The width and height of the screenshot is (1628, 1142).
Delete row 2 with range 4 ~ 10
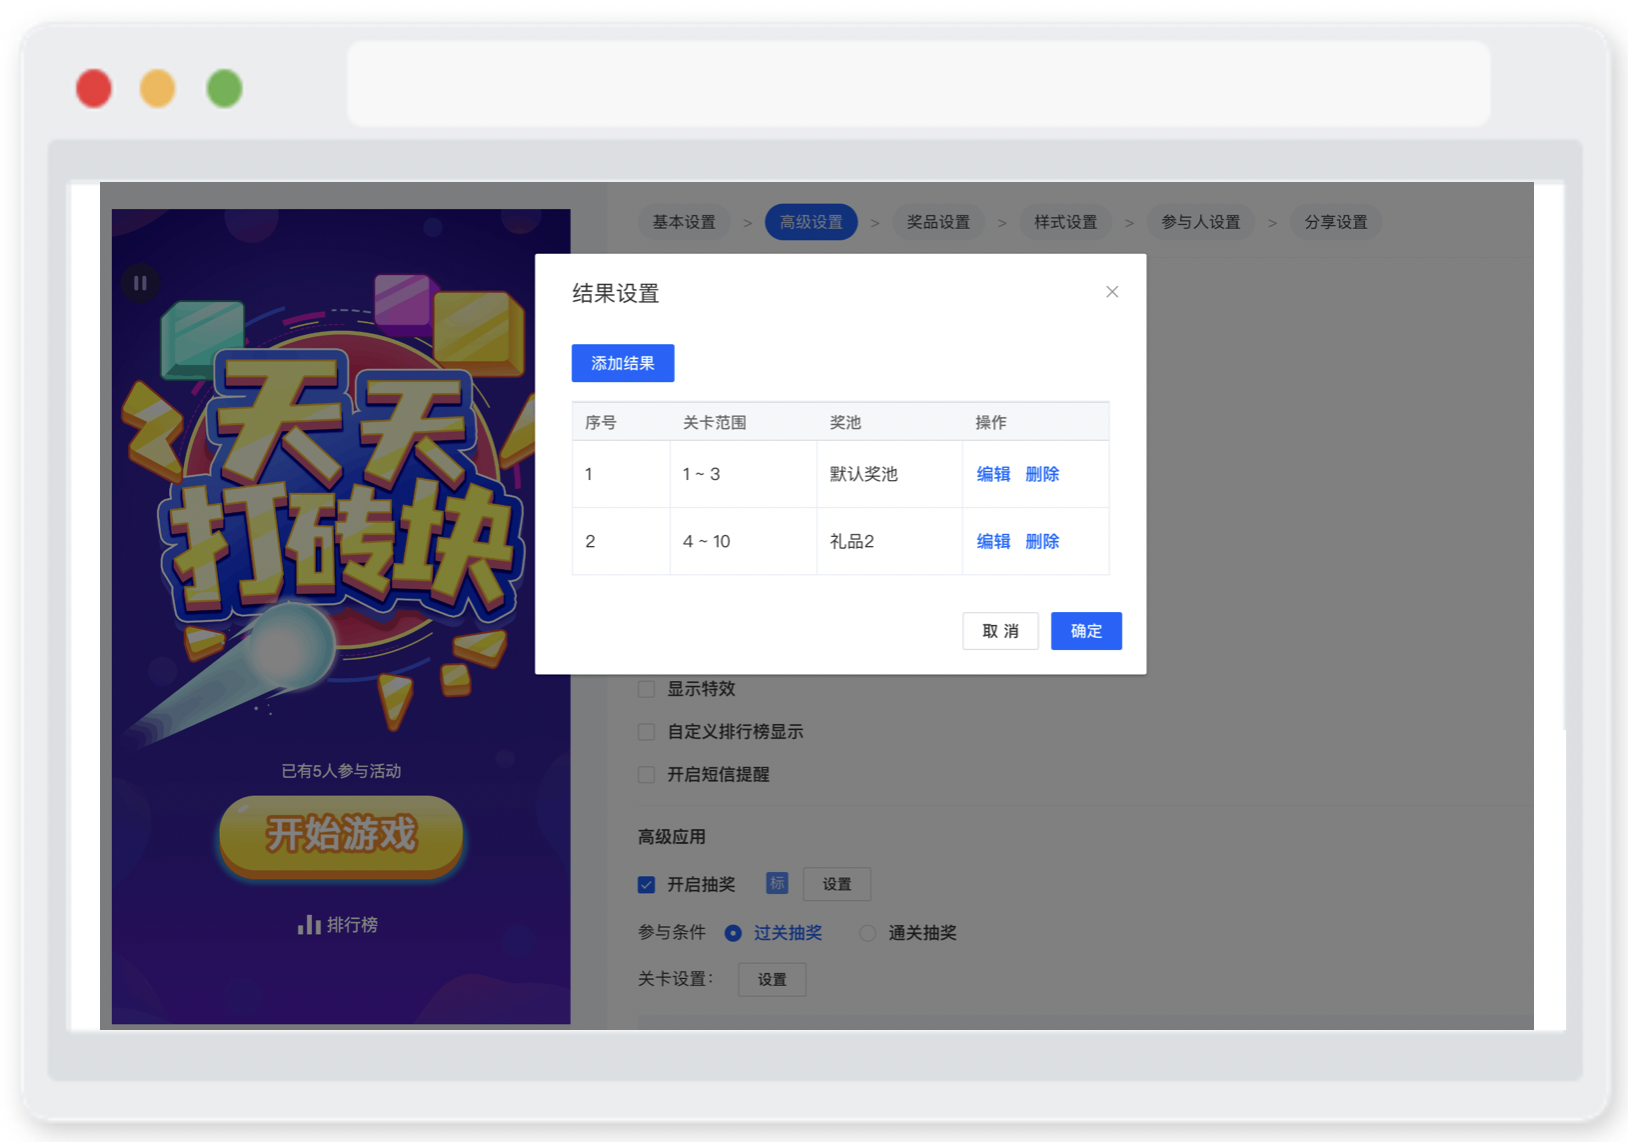pos(1042,541)
